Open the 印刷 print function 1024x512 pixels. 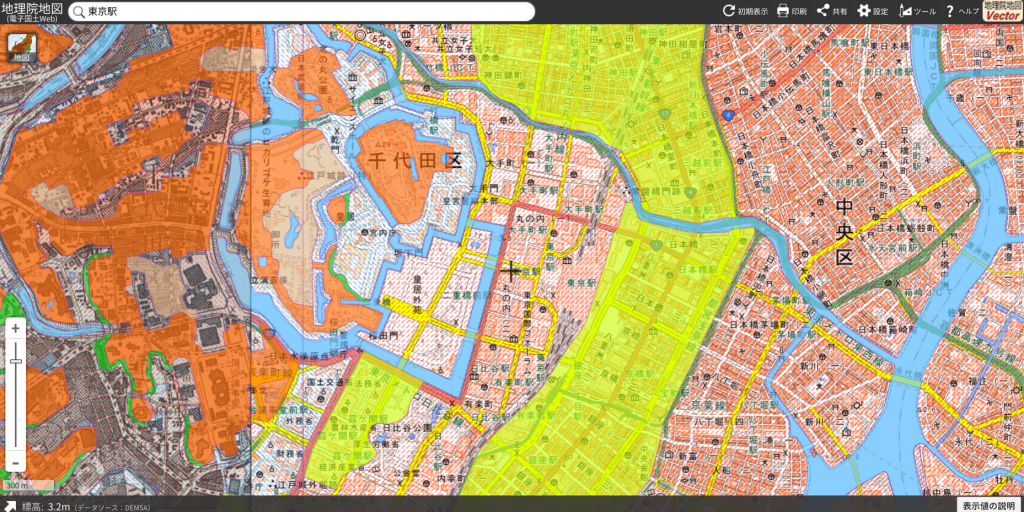point(792,11)
